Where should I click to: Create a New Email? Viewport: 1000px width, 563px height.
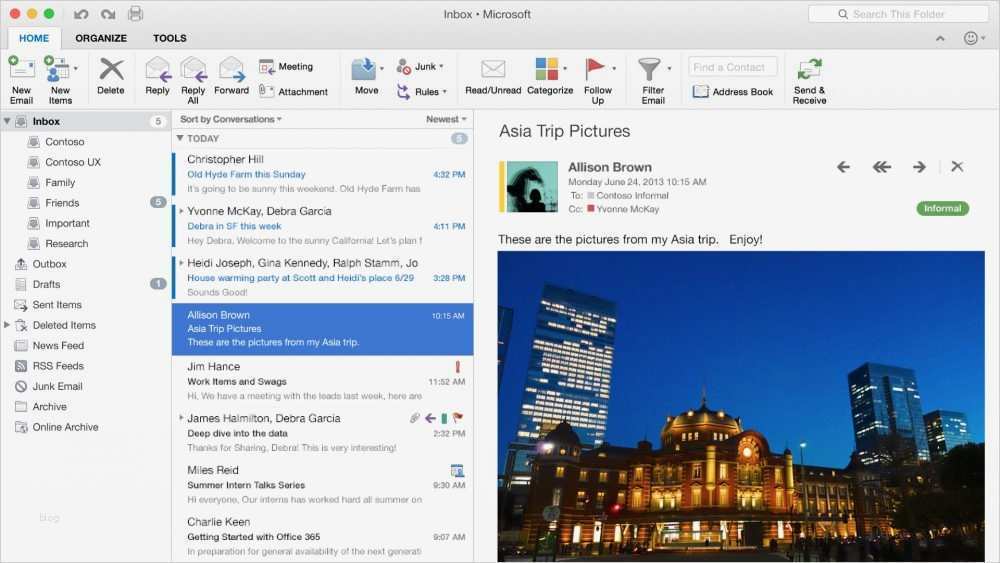point(21,80)
